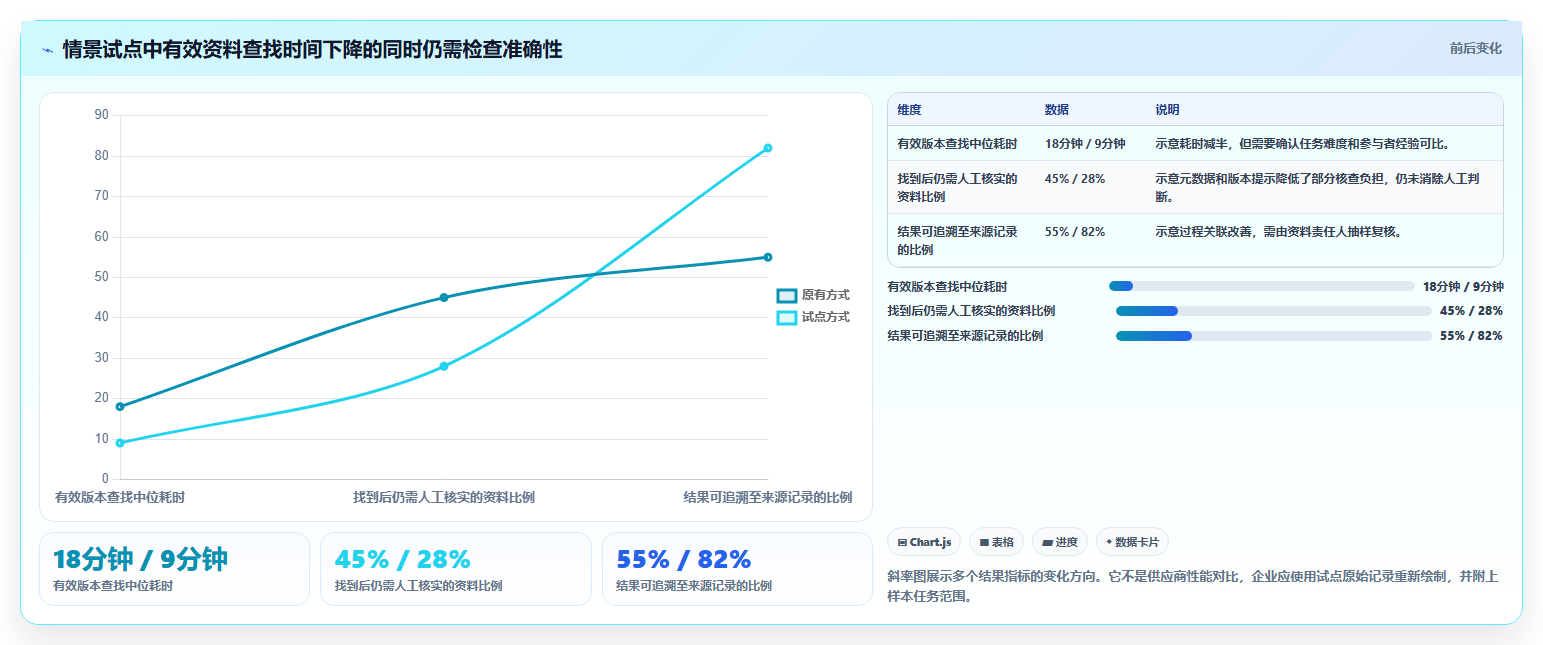The height and width of the screenshot is (645, 1543).
Task: Click the lightning icon beside the title
Action: click(x=47, y=50)
